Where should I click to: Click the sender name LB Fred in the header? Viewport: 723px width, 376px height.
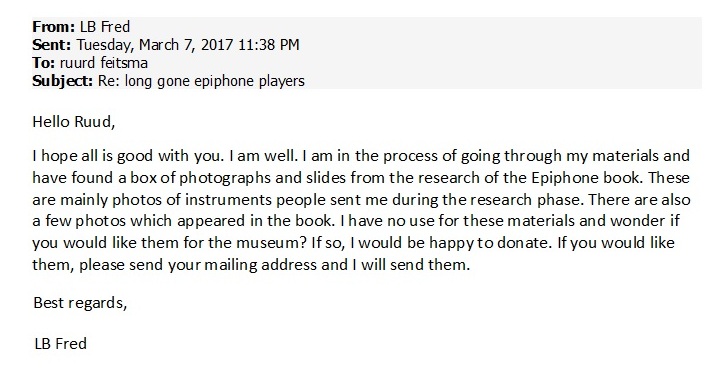tap(105, 27)
